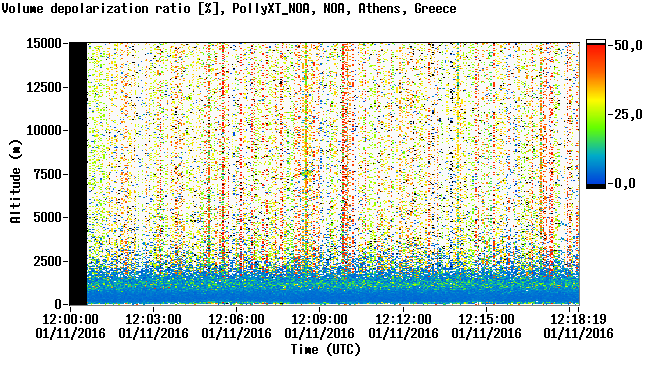Click the 12:12:00 time axis label
Screen dimensions: 665x389
pos(403,319)
